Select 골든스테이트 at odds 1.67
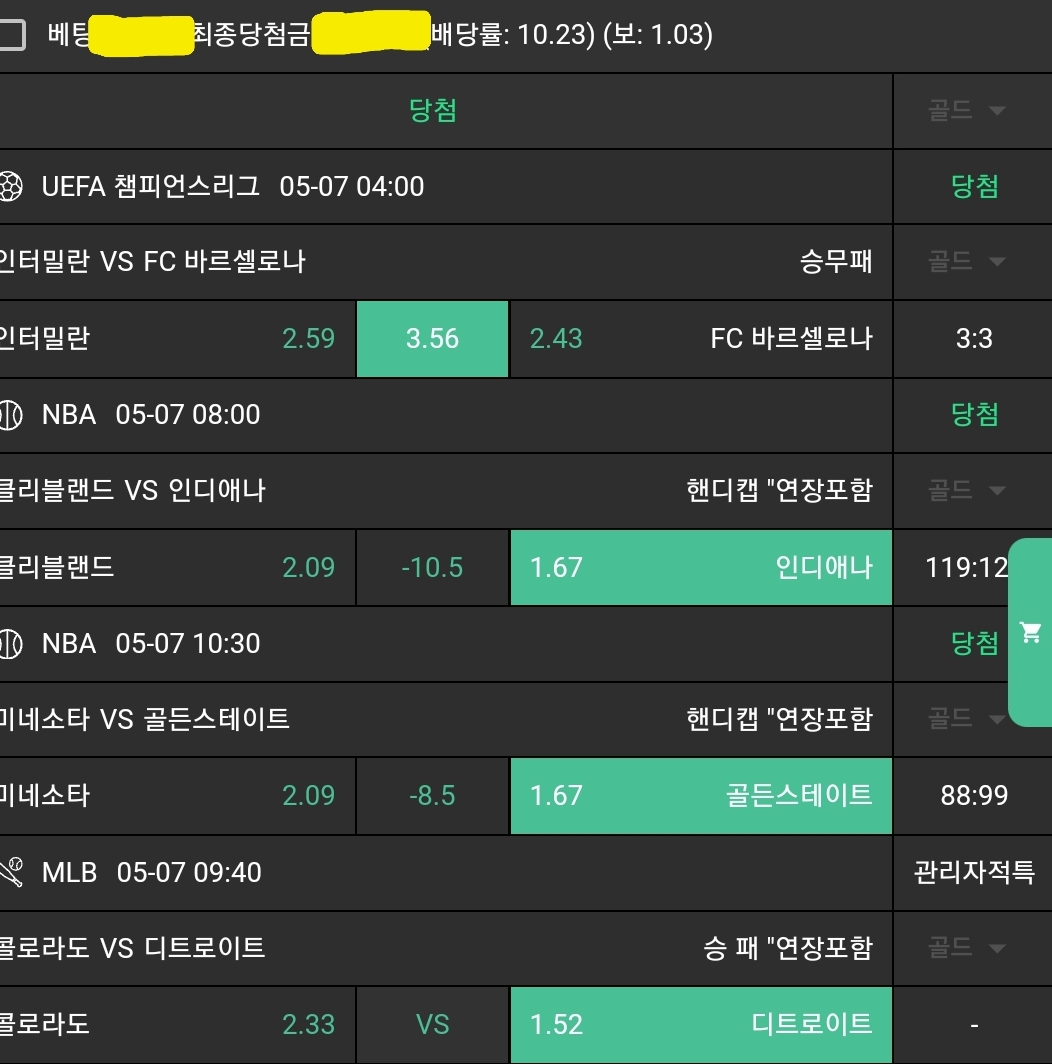Screen dimensions: 1052x1064 [700, 795]
